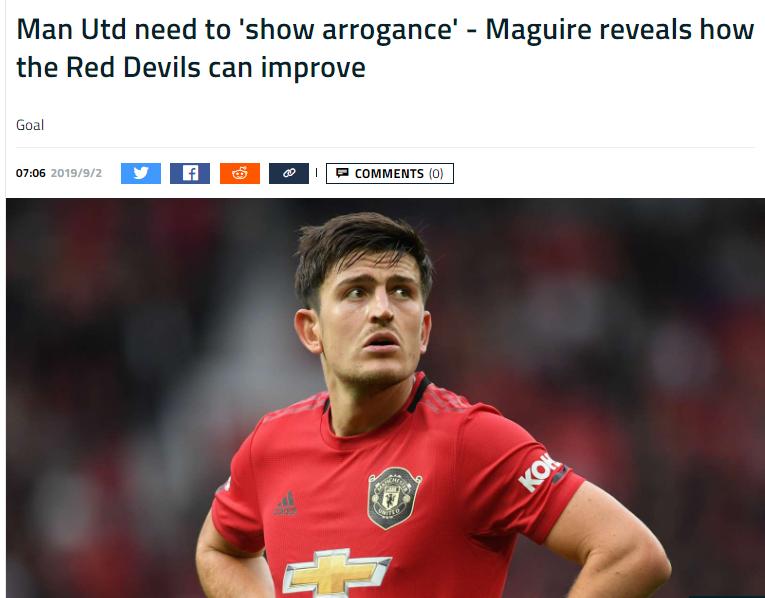Open the Maguire article photo
Viewport: 765px width, 598px height.
pyautogui.click(x=385, y=398)
